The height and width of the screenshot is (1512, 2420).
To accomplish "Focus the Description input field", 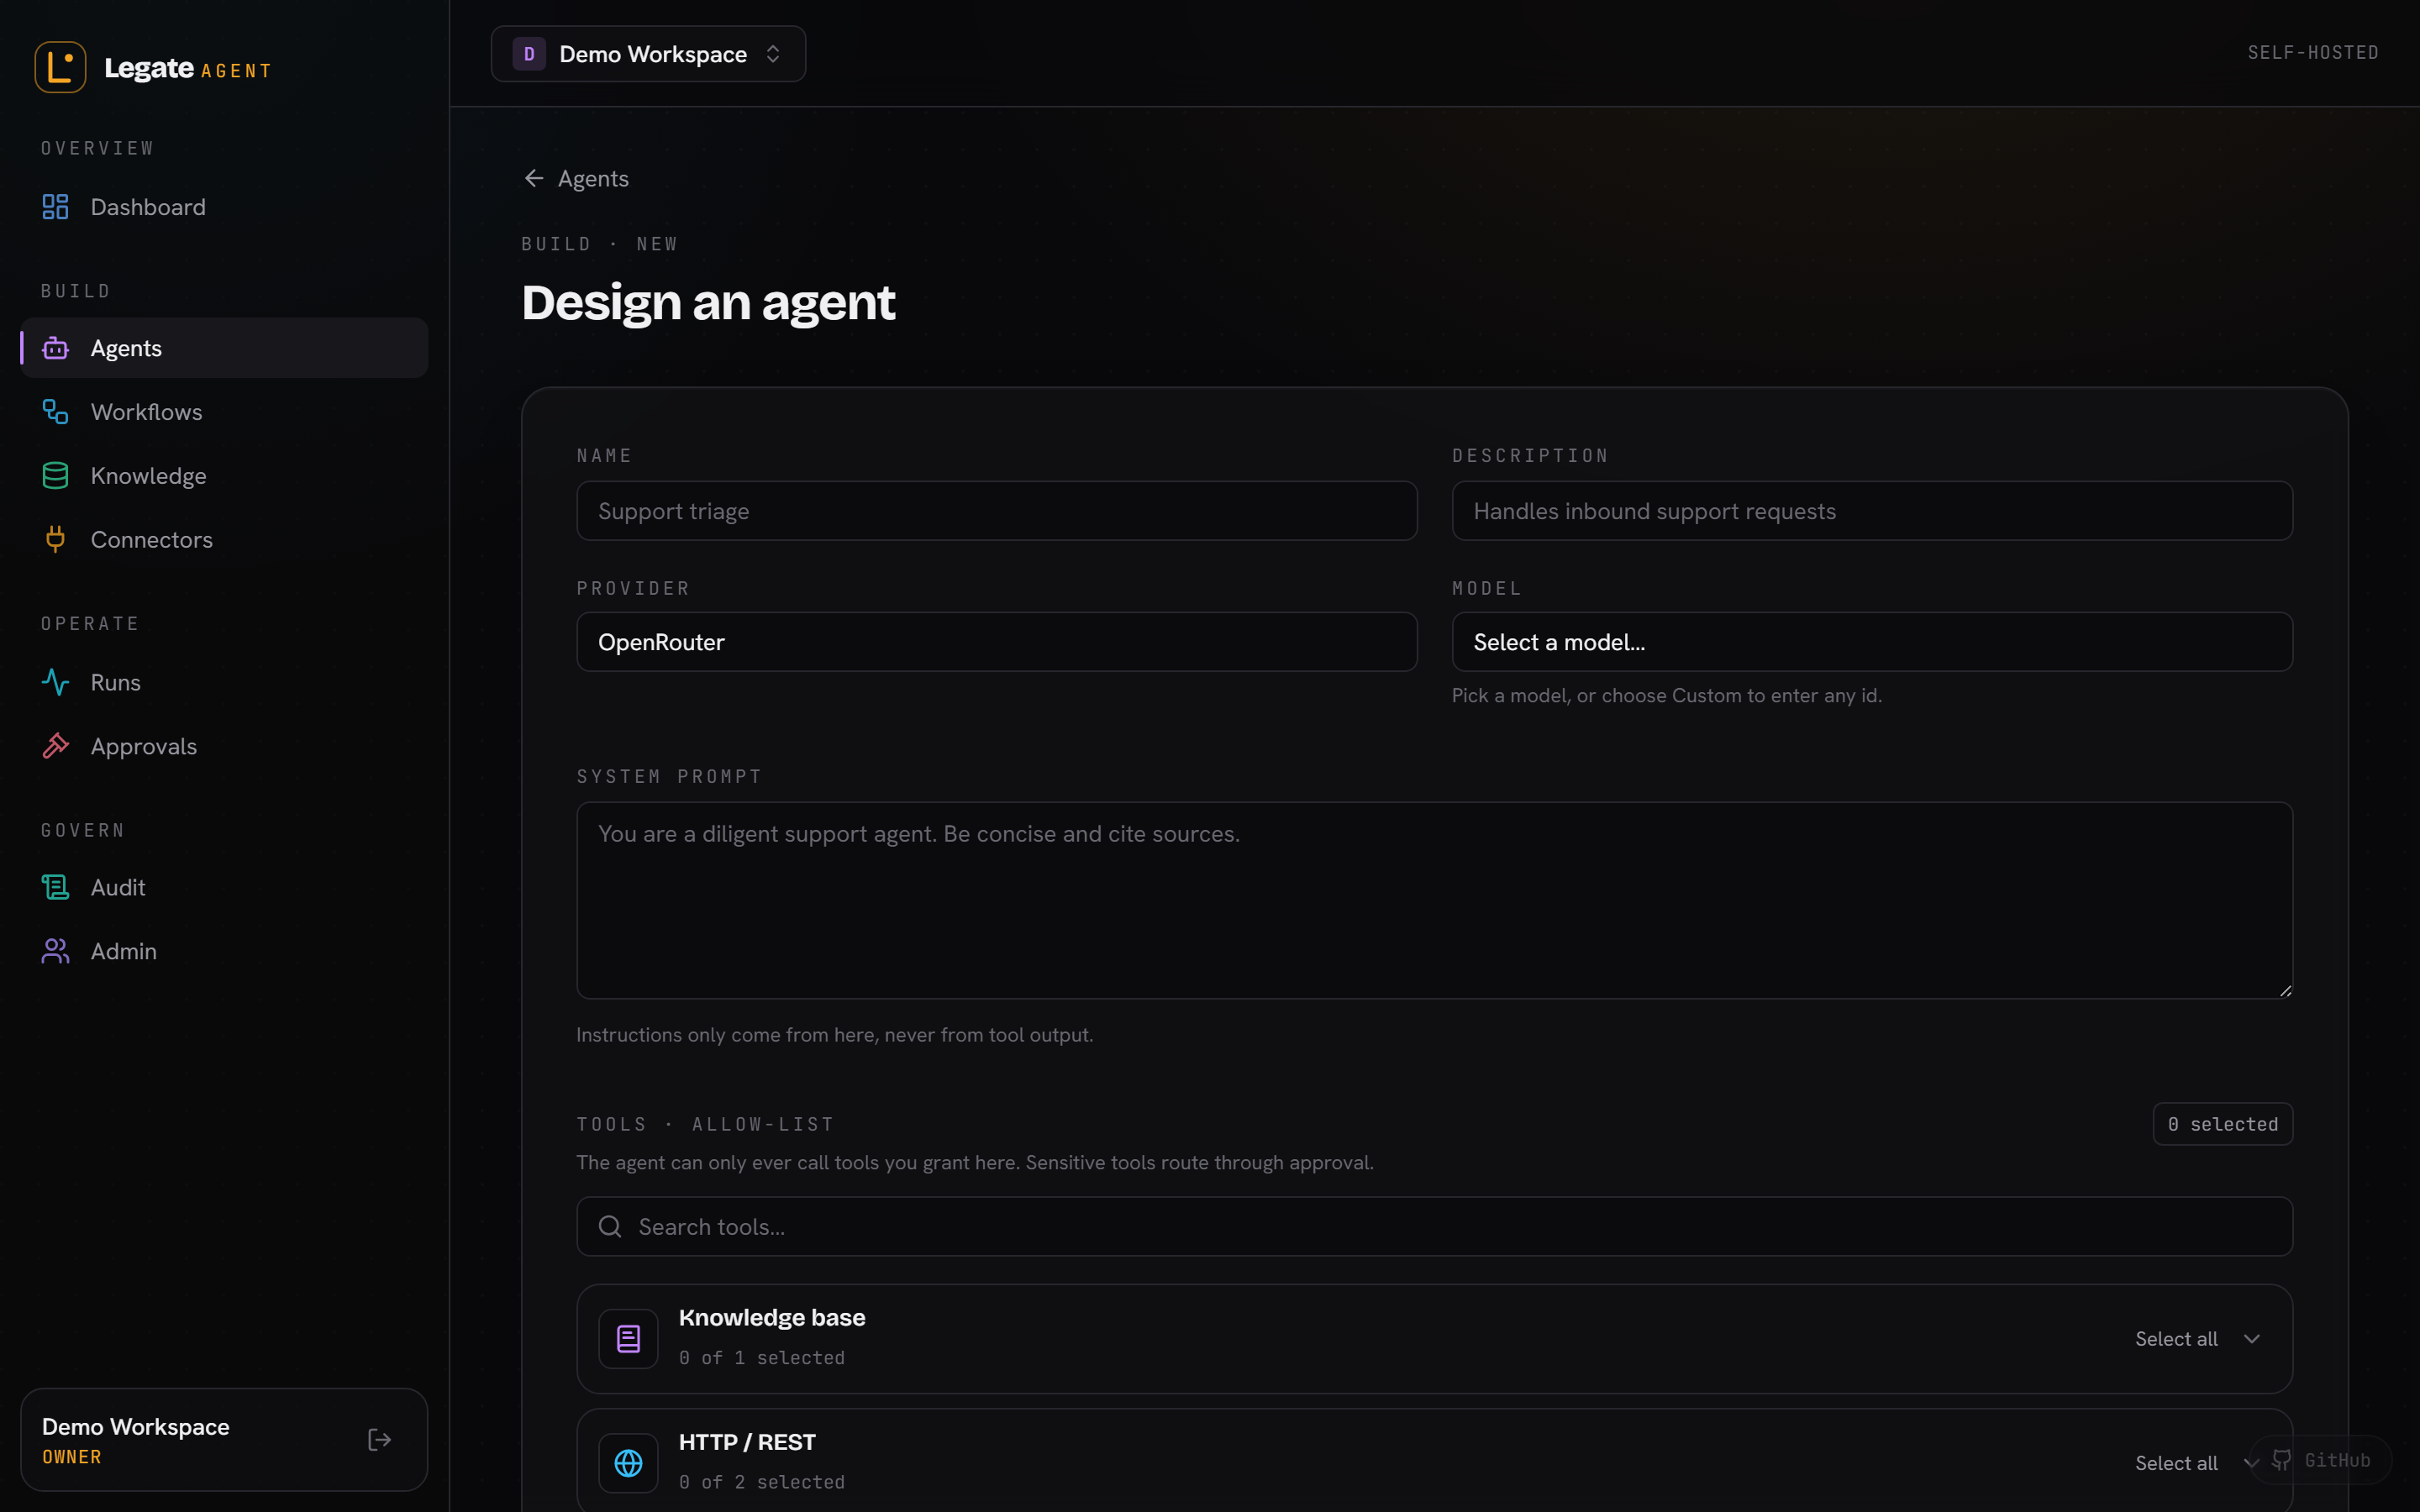I will pos(1872,511).
